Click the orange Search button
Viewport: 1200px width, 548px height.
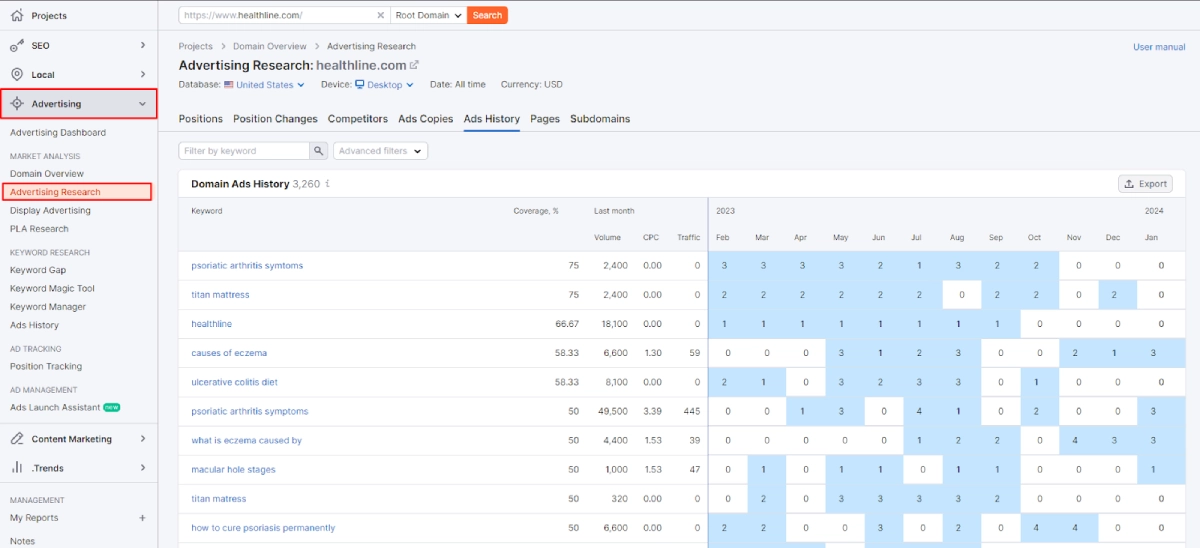(487, 15)
